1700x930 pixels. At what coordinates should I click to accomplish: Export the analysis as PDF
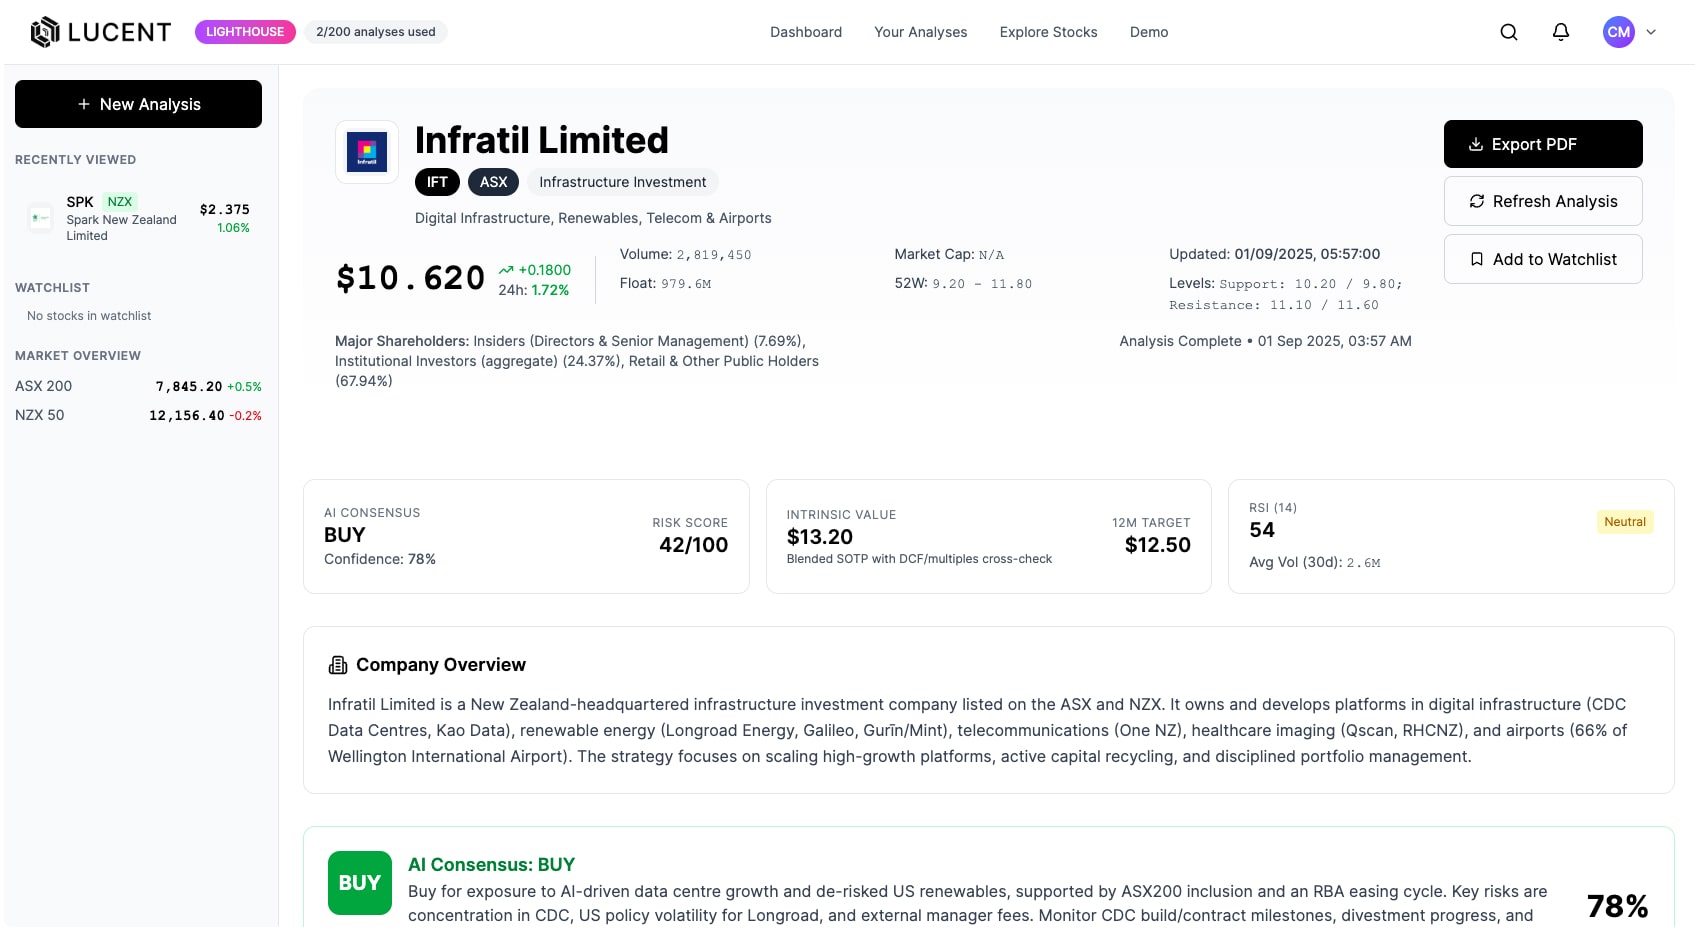[1543, 144]
